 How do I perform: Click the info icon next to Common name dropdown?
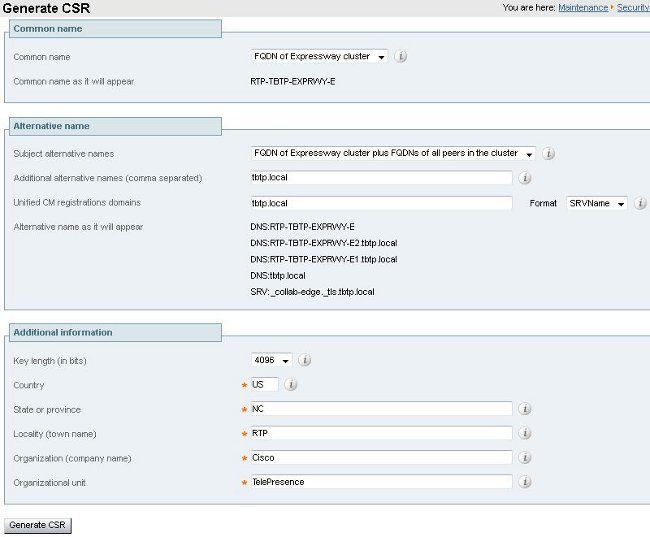[400, 57]
